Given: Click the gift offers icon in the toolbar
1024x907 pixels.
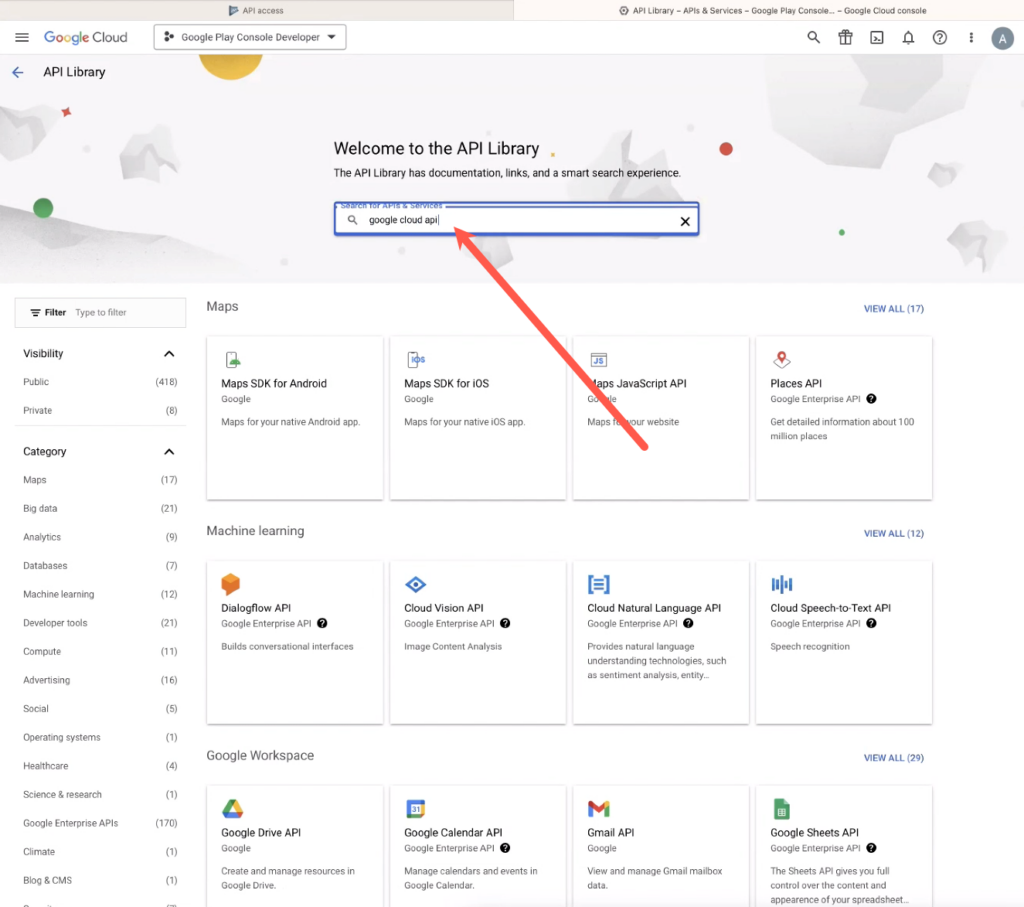Looking at the screenshot, I should tap(845, 37).
